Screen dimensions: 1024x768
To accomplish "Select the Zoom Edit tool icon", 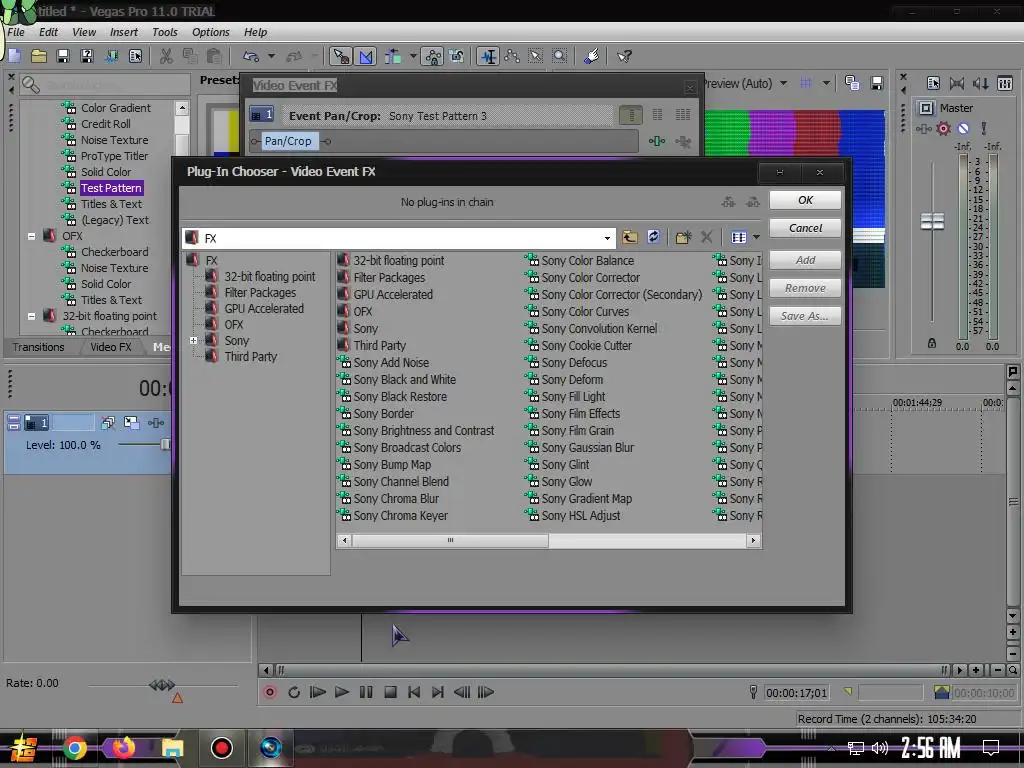I will tap(560, 56).
